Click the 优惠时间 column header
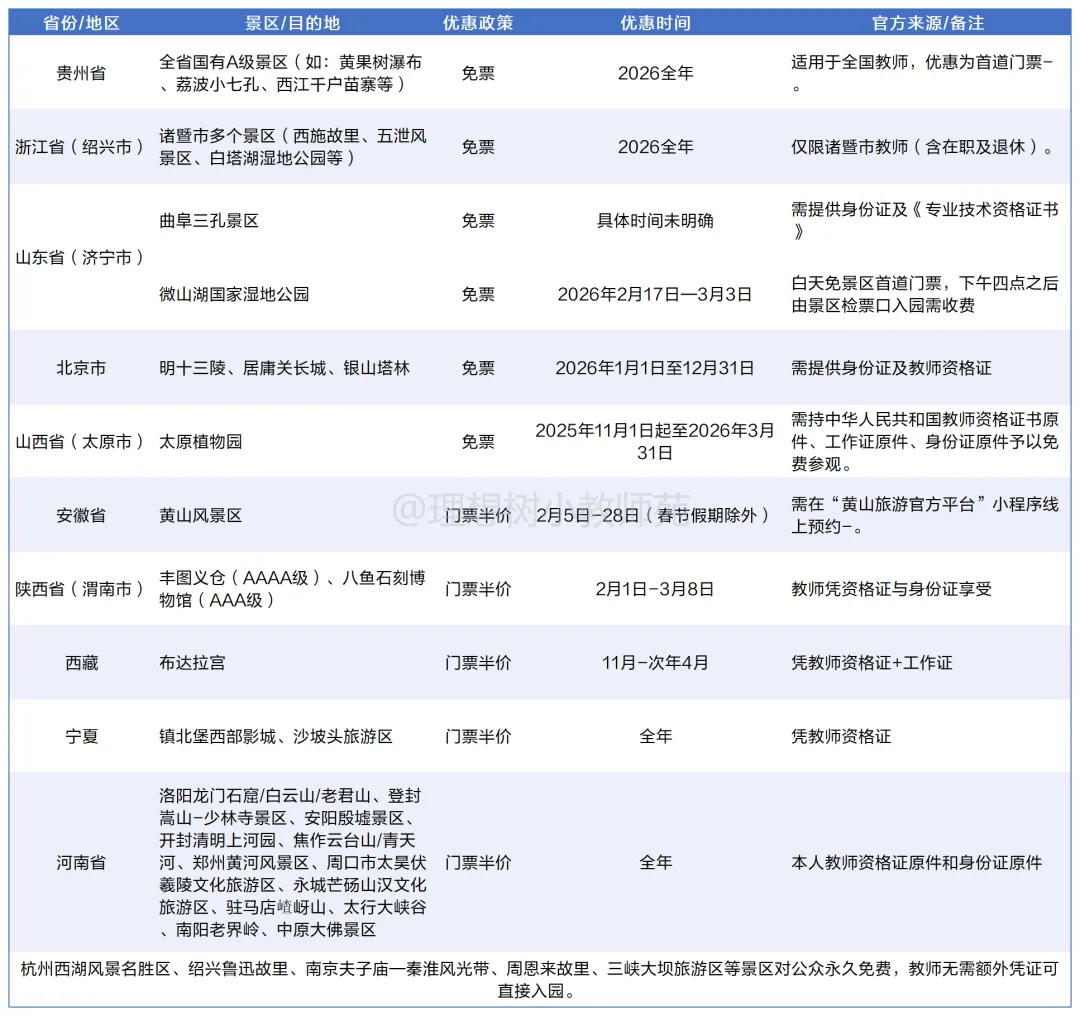The width and height of the screenshot is (1080, 1016). click(x=655, y=23)
